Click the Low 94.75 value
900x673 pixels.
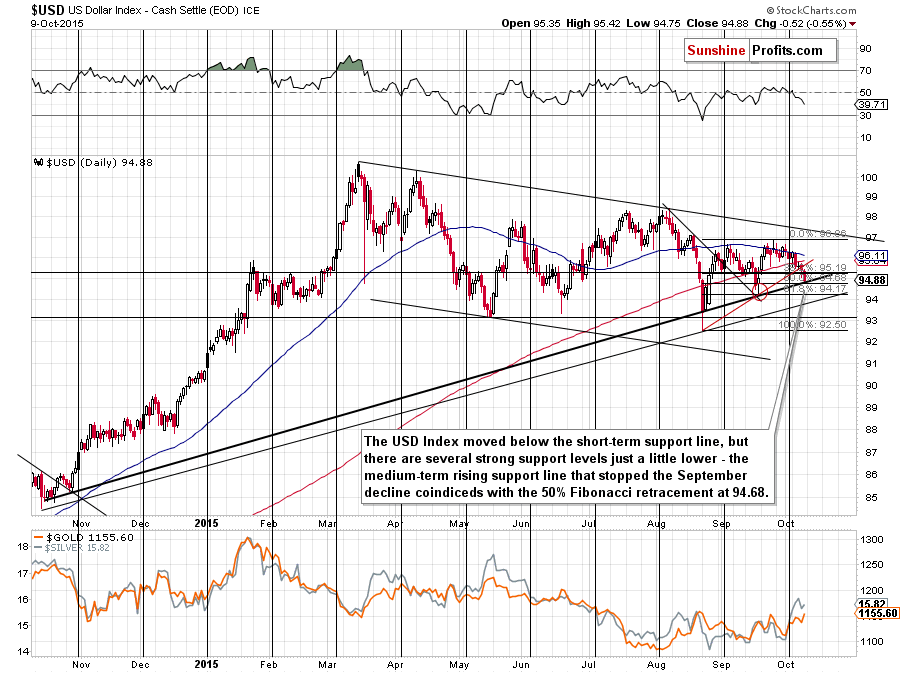(653, 23)
